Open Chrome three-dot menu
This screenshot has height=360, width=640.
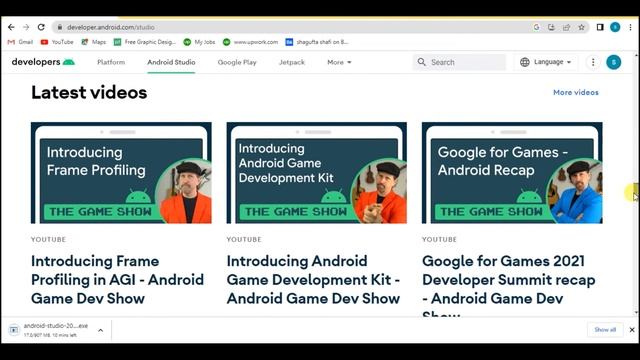[630, 27]
